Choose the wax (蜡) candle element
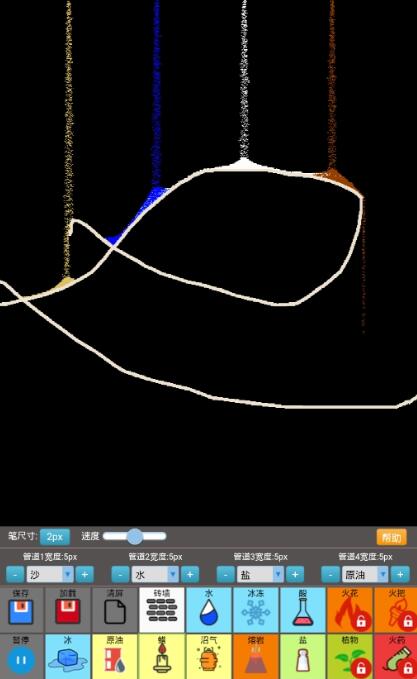This screenshot has width=417, height=679. click(x=162, y=656)
